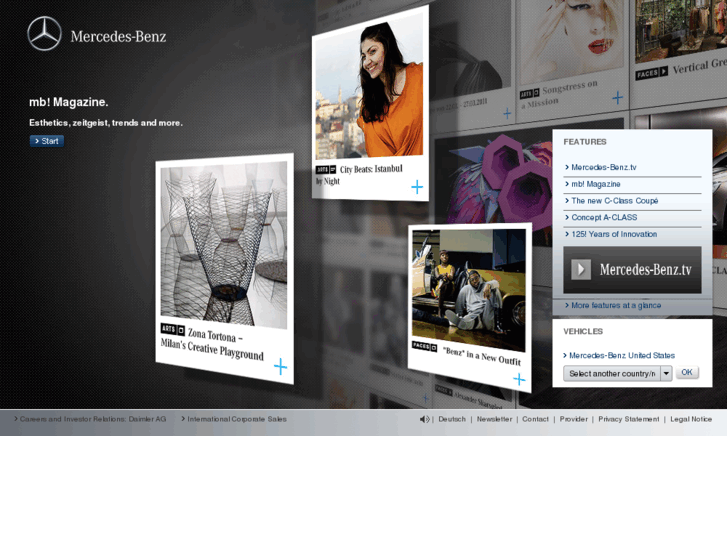Click Benz in a New Outfit photo
Viewport: 727px width, 545px height.
pyautogui.click(x=469, y=289)
